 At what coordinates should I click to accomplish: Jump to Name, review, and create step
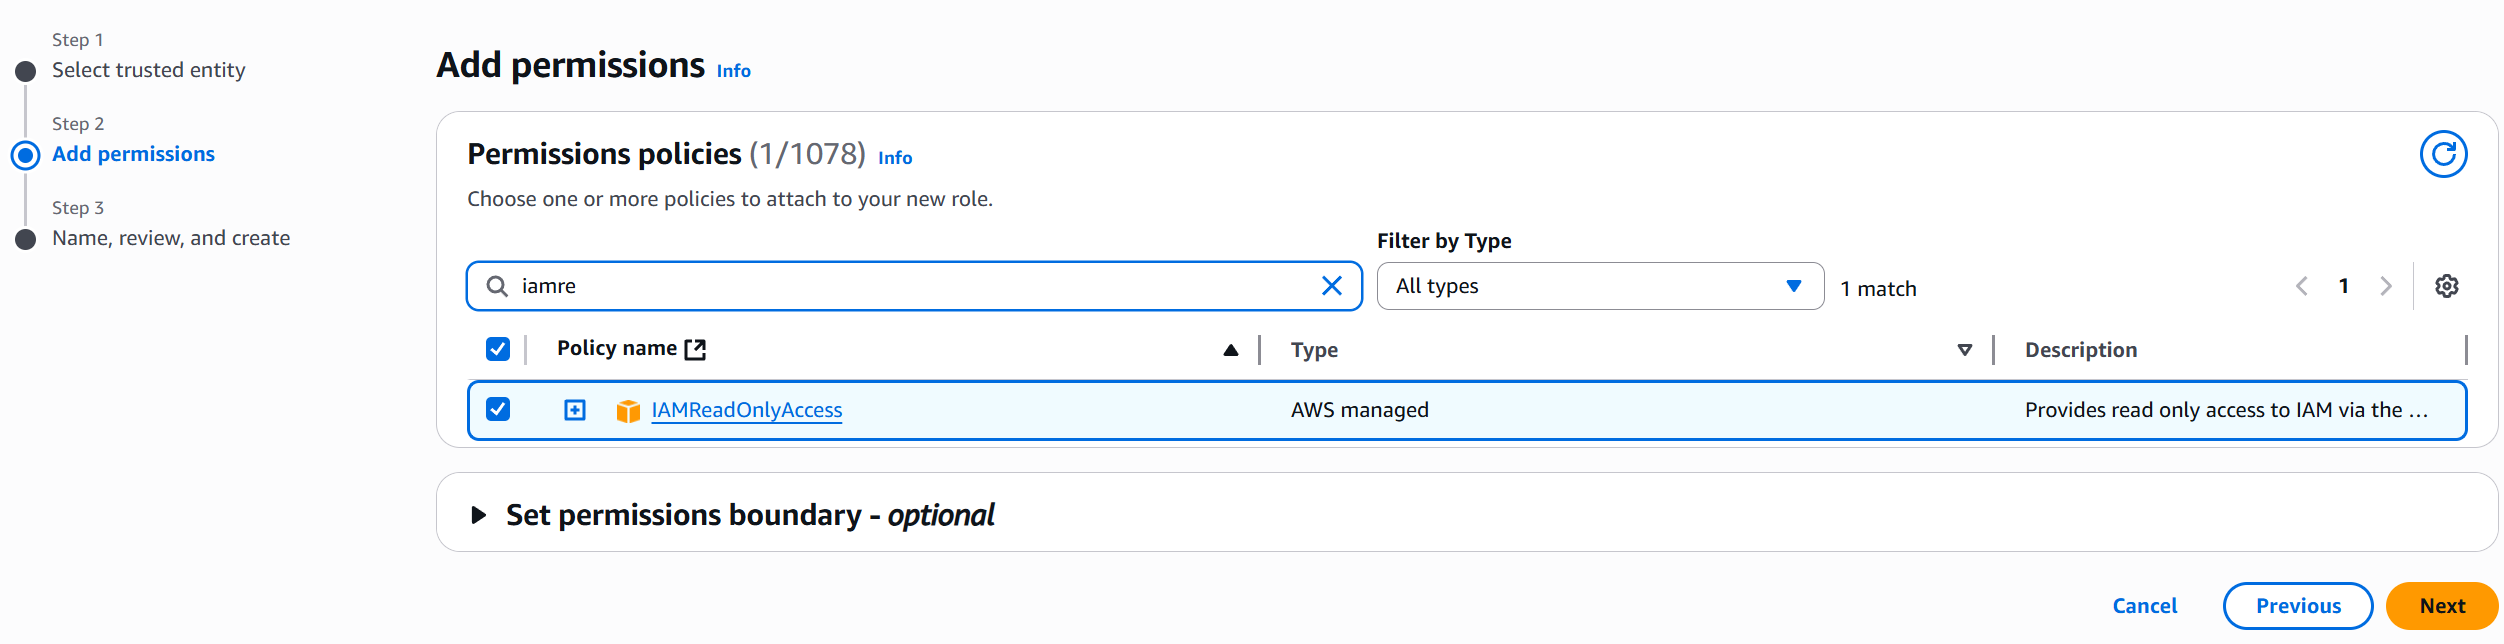(171, 238)
